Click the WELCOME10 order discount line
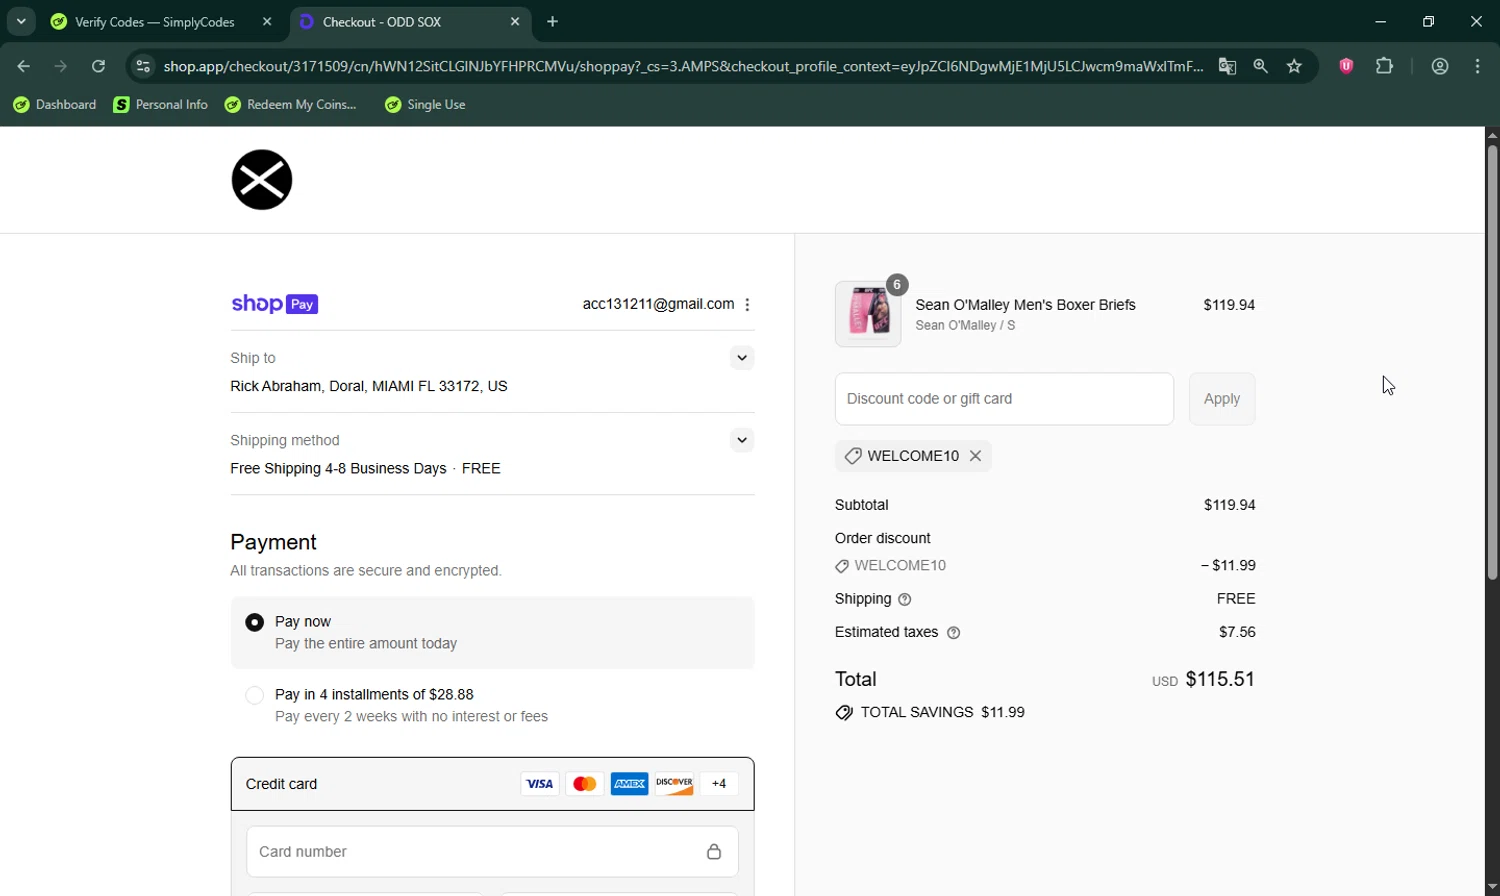The height and width of the screenshot is (896, 1500). (1045, 566)
